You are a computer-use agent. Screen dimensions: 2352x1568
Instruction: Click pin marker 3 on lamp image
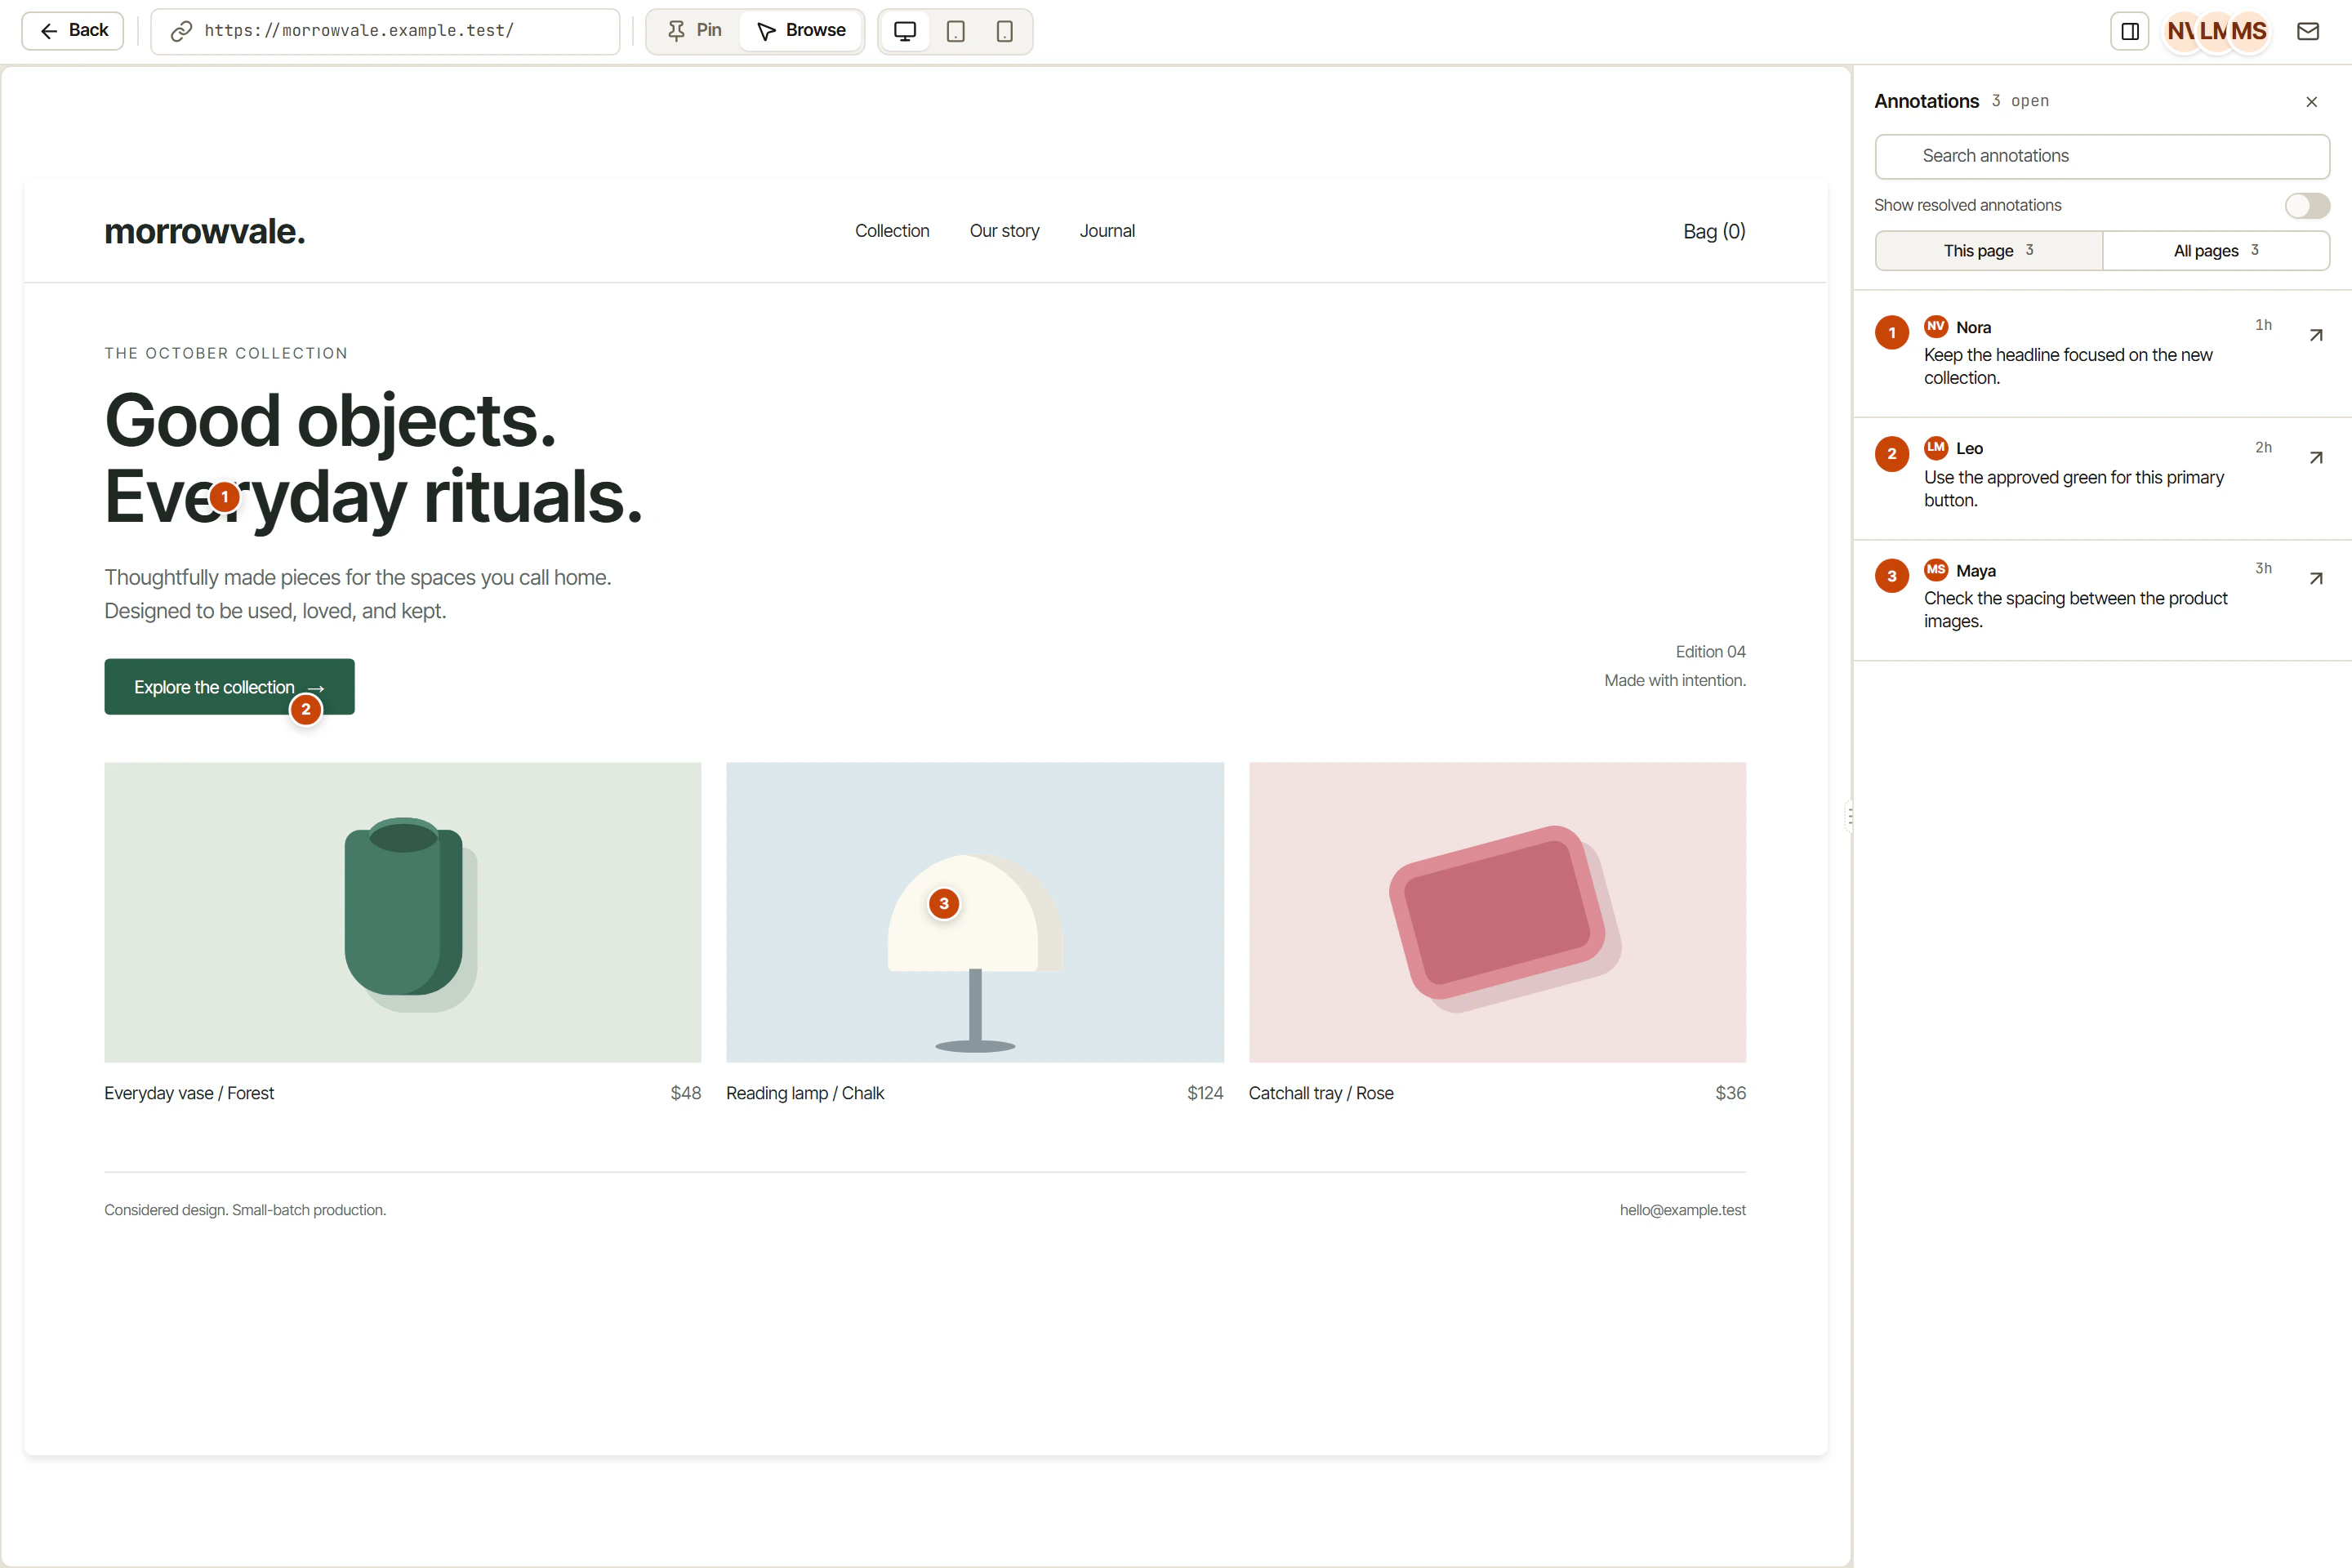[943, 904]
